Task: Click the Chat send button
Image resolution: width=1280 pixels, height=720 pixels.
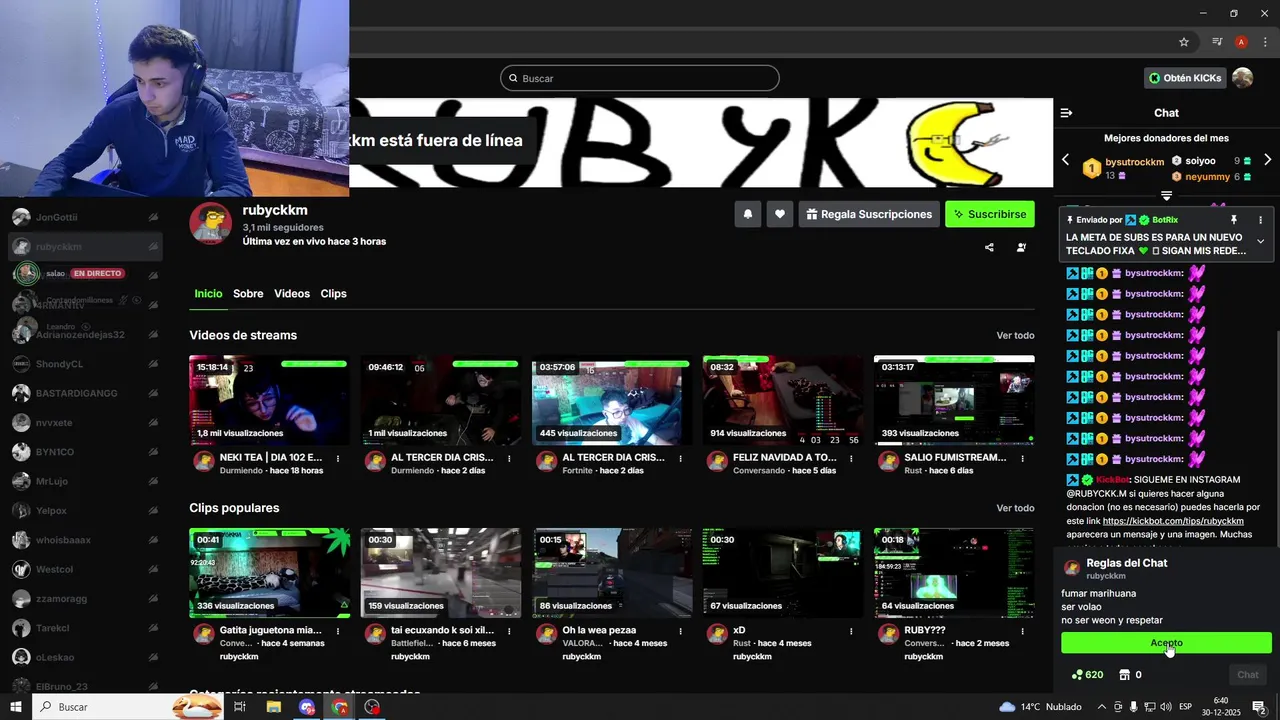Action: tap(1248, 675)
